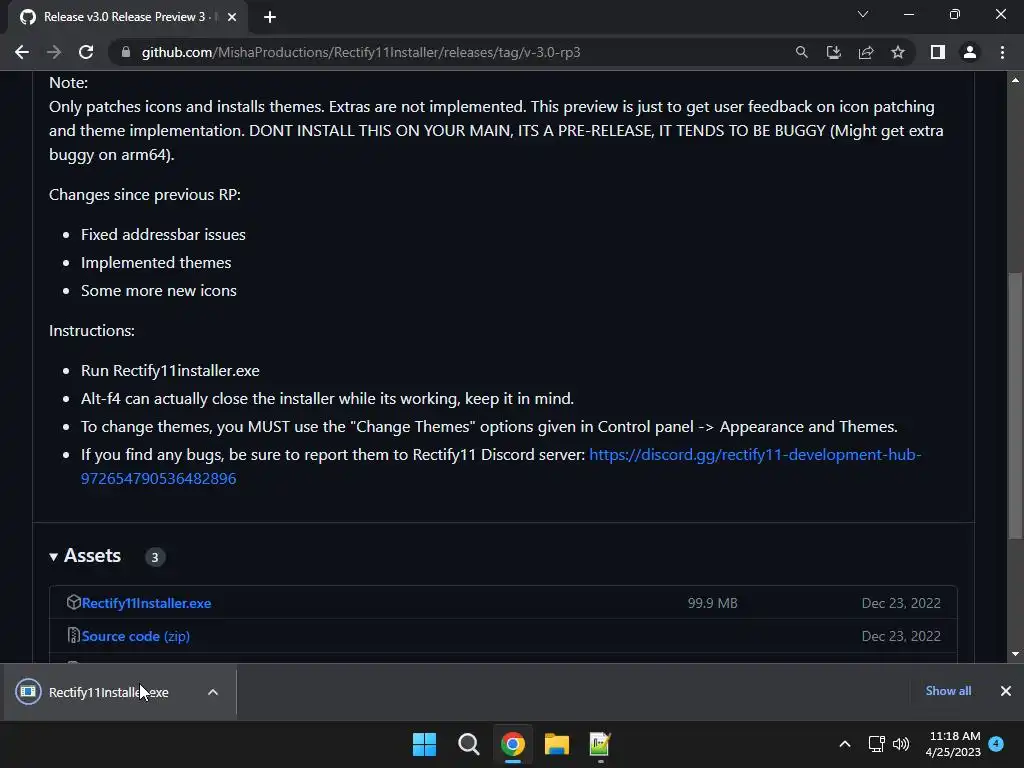Show all downloads

(948, 691)
